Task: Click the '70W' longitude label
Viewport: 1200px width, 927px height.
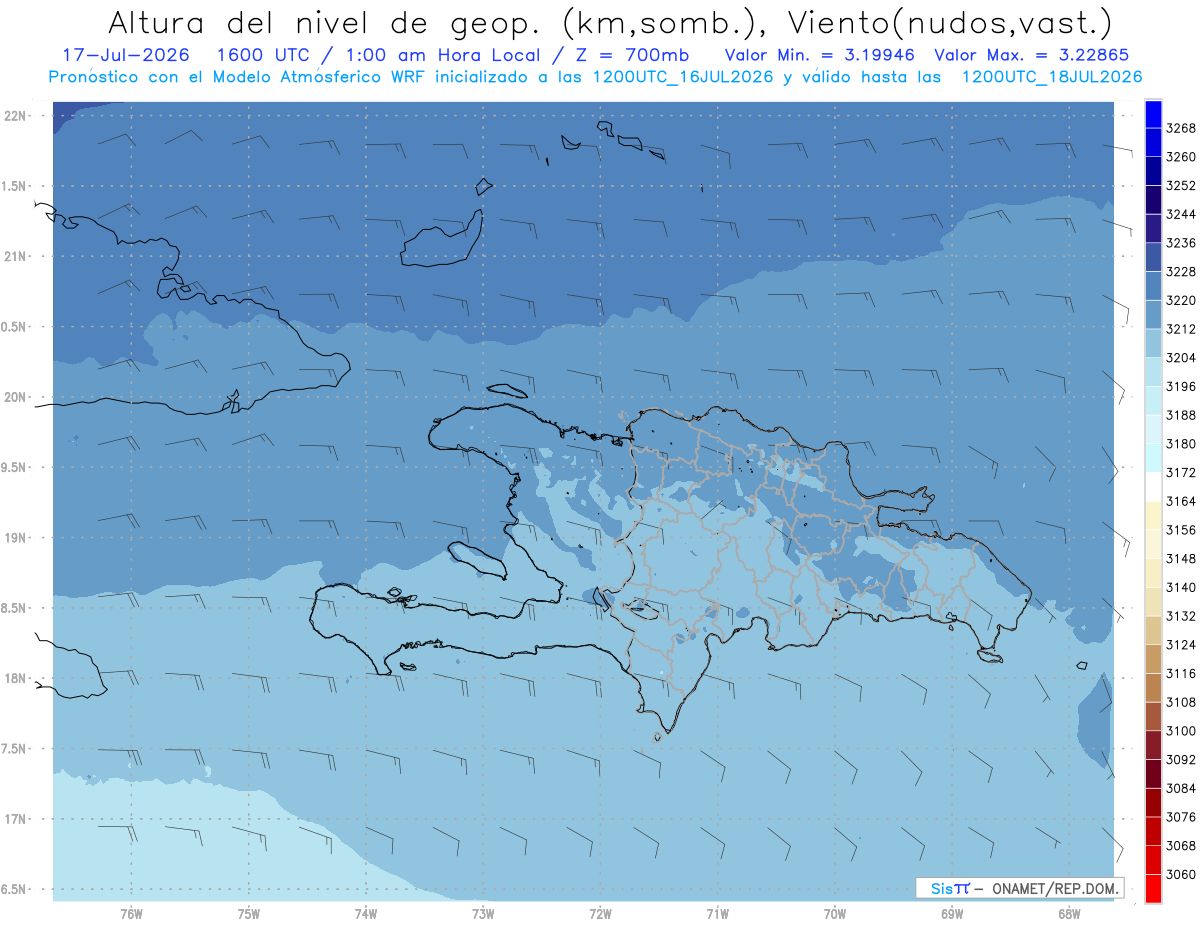Action: coord(835,914)
